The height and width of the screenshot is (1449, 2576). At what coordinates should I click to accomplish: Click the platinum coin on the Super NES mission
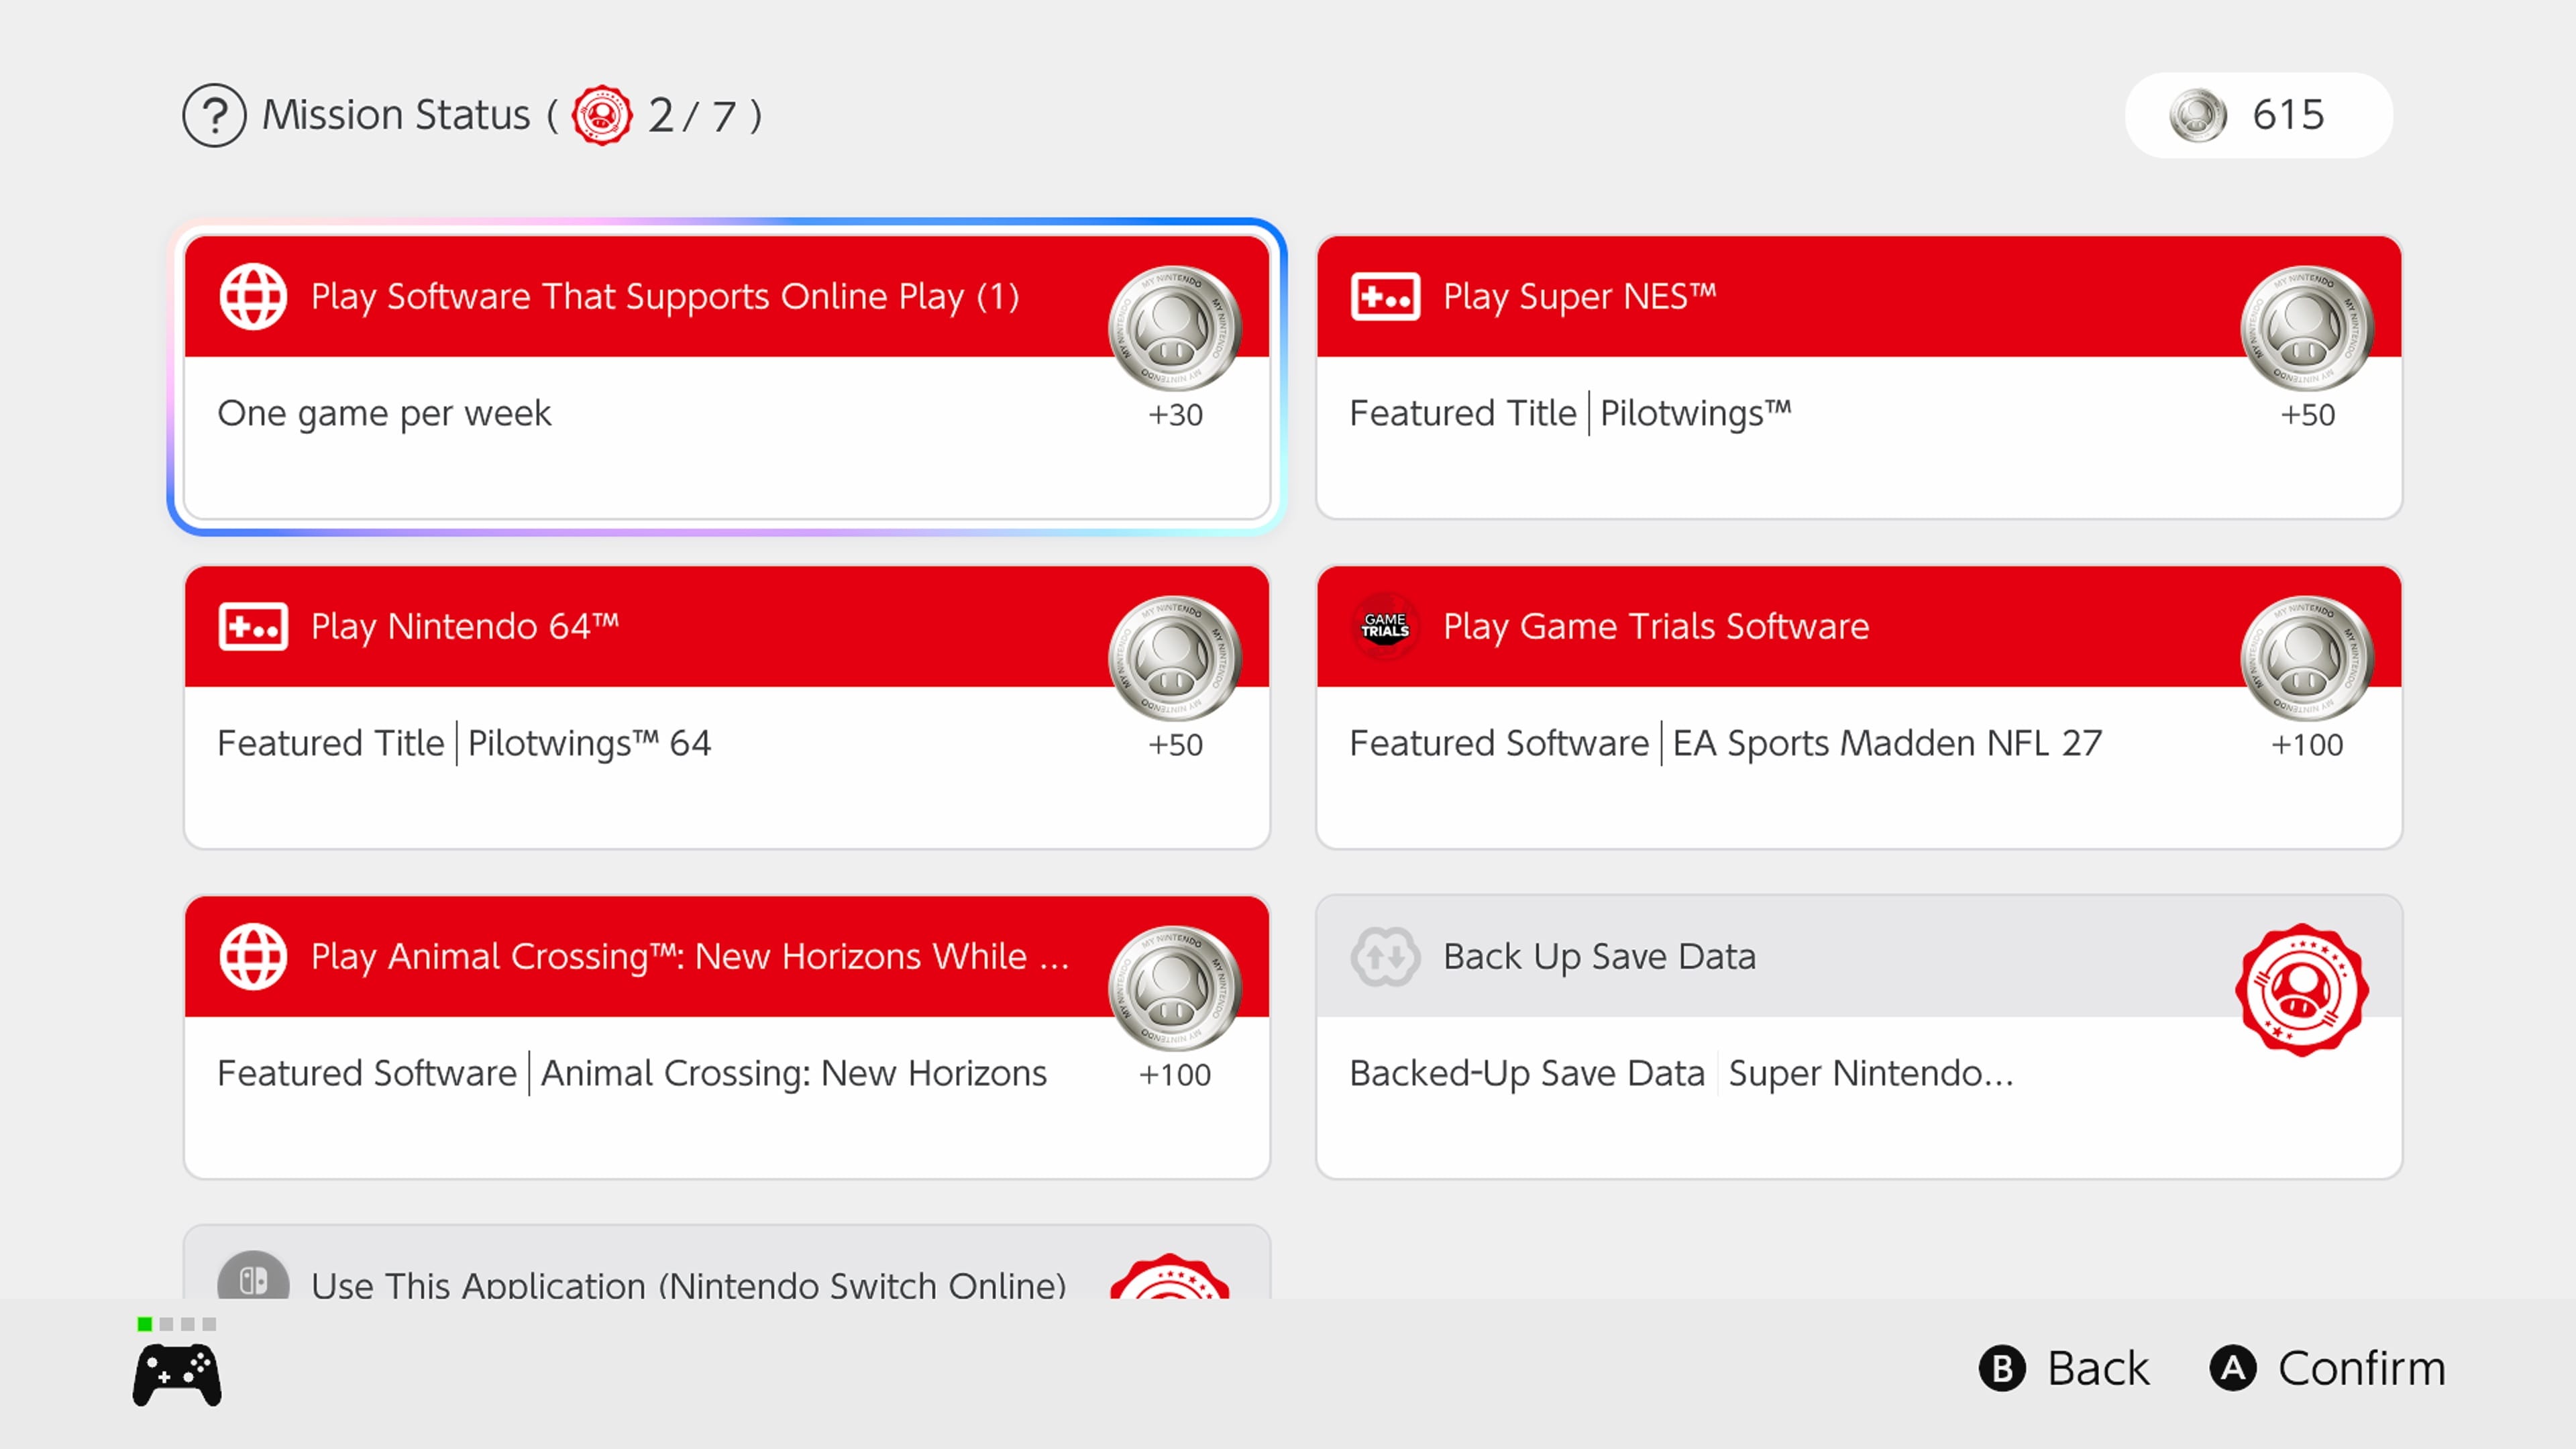[2307, 328]
